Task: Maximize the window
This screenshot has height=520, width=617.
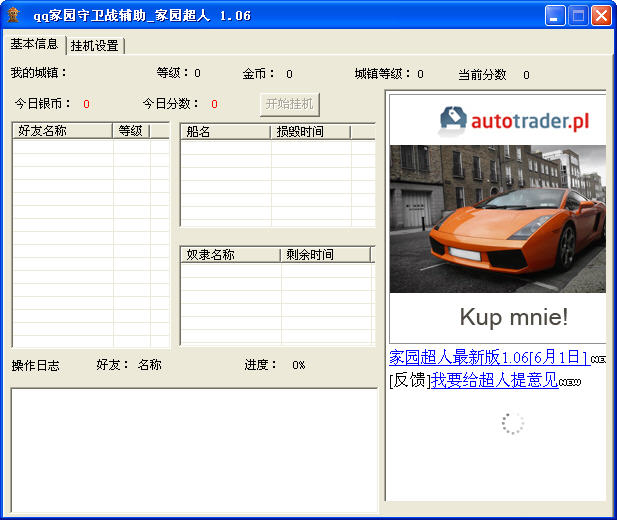Action: [x=579, y=15]
